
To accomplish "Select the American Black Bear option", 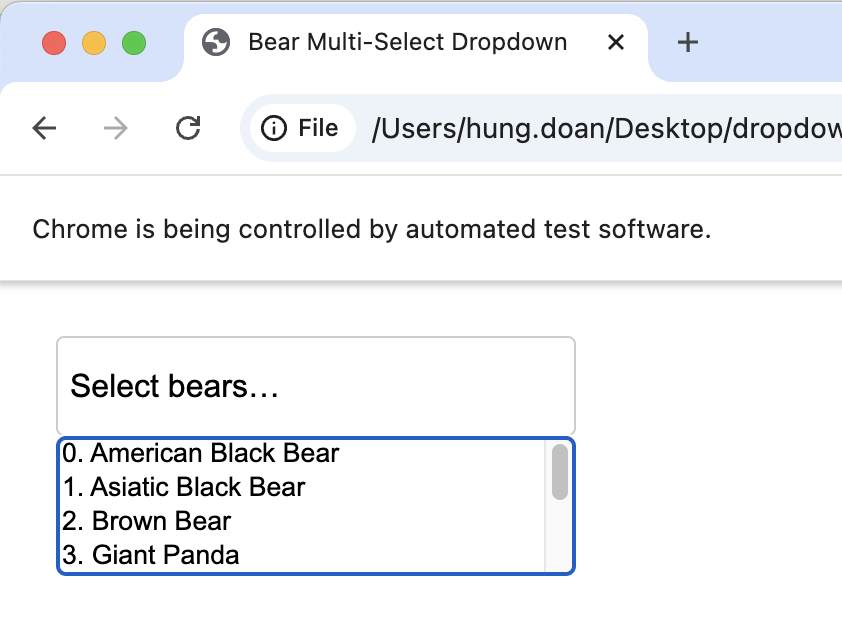I will 201,454.
